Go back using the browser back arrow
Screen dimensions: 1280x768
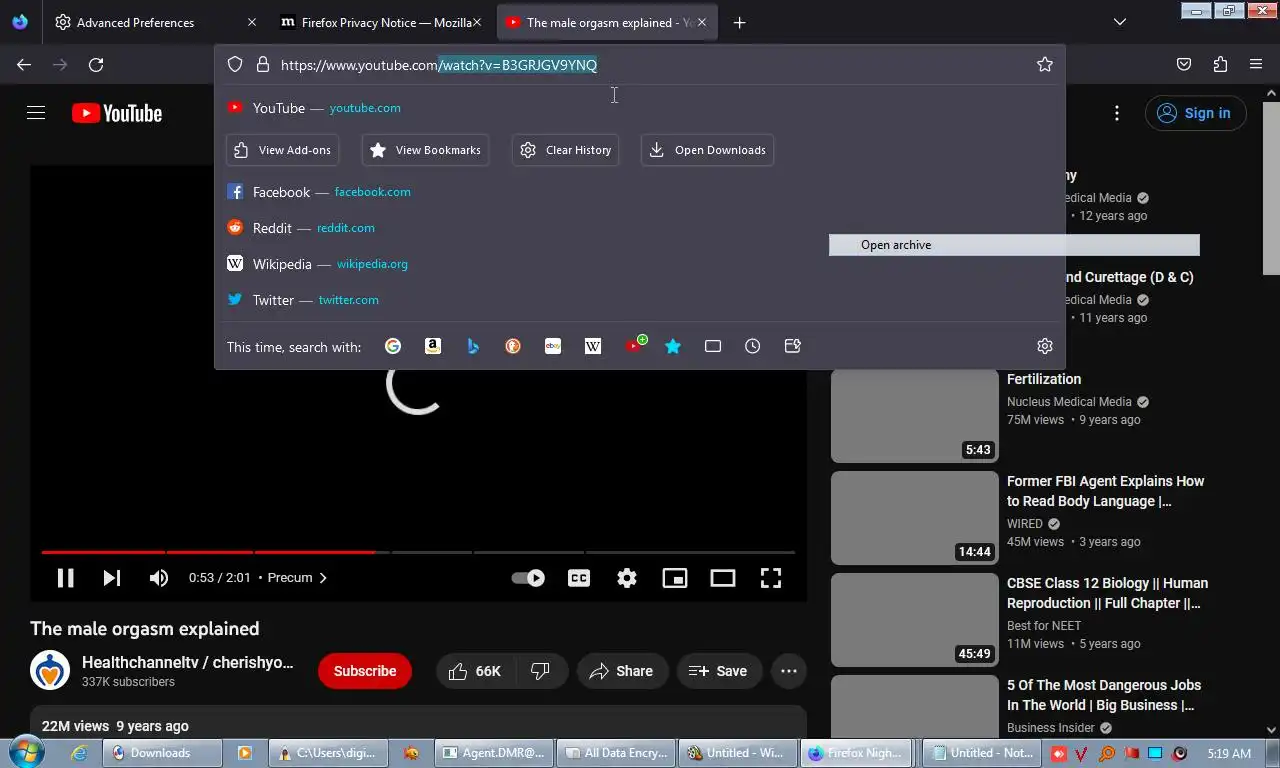pyautogui.click(x=24, y=65)
